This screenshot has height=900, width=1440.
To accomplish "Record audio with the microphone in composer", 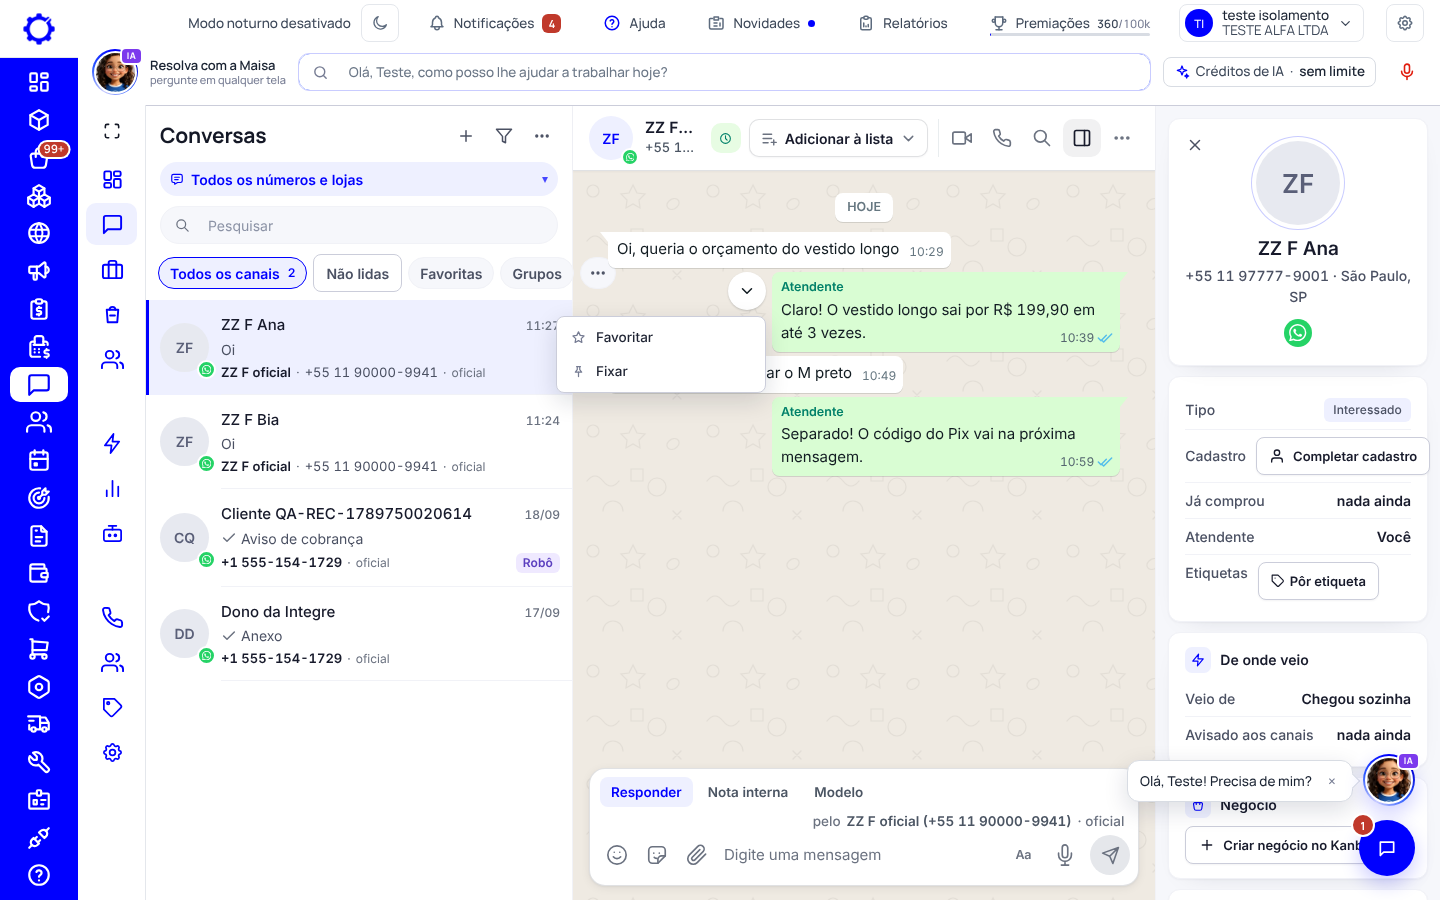I will click(1065, 855).
